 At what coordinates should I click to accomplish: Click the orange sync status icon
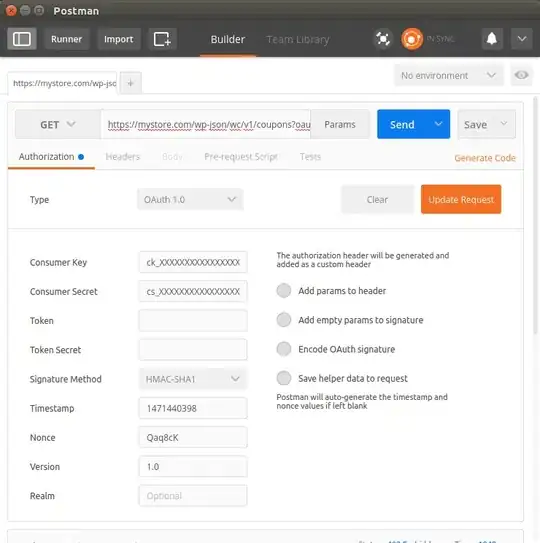[x=412, y=39]
